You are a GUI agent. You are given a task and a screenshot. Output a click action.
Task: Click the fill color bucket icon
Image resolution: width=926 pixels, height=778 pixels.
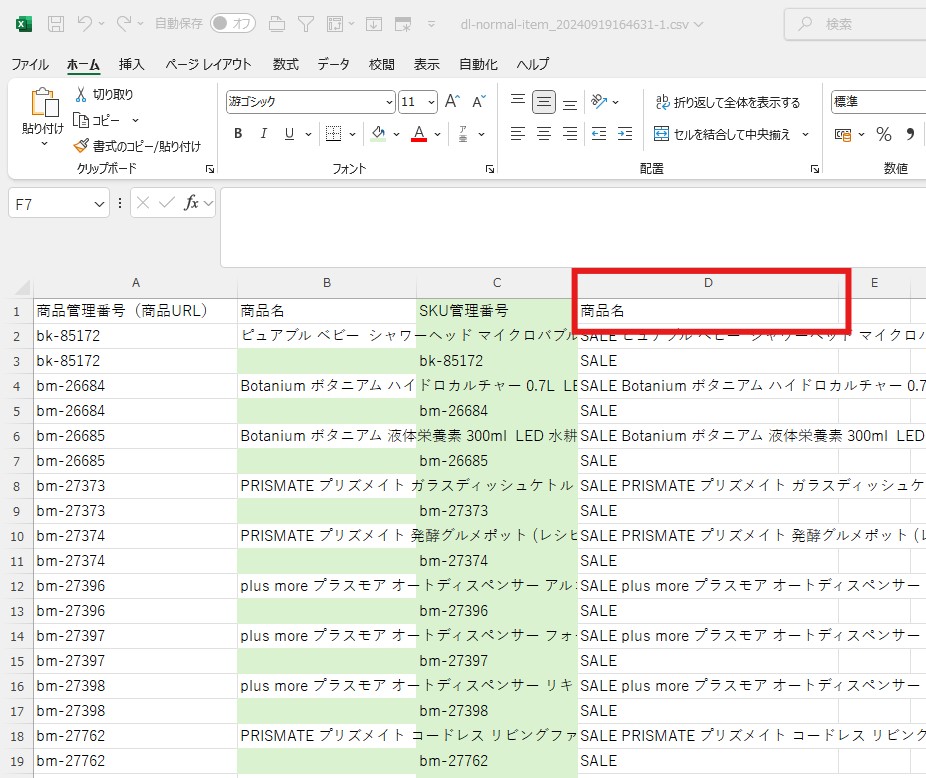[378, 134]
